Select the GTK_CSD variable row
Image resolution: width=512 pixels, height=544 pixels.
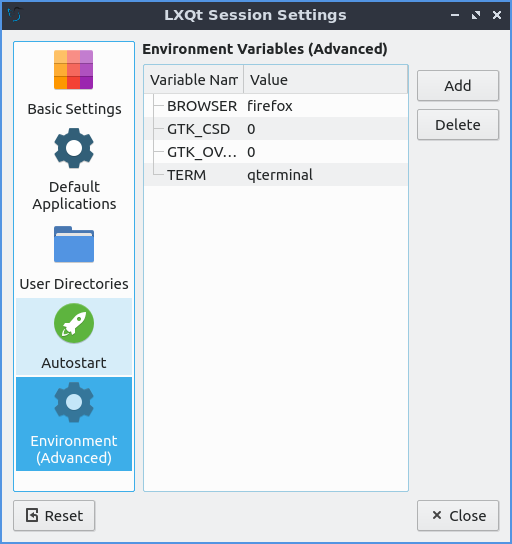coord(276,129)
